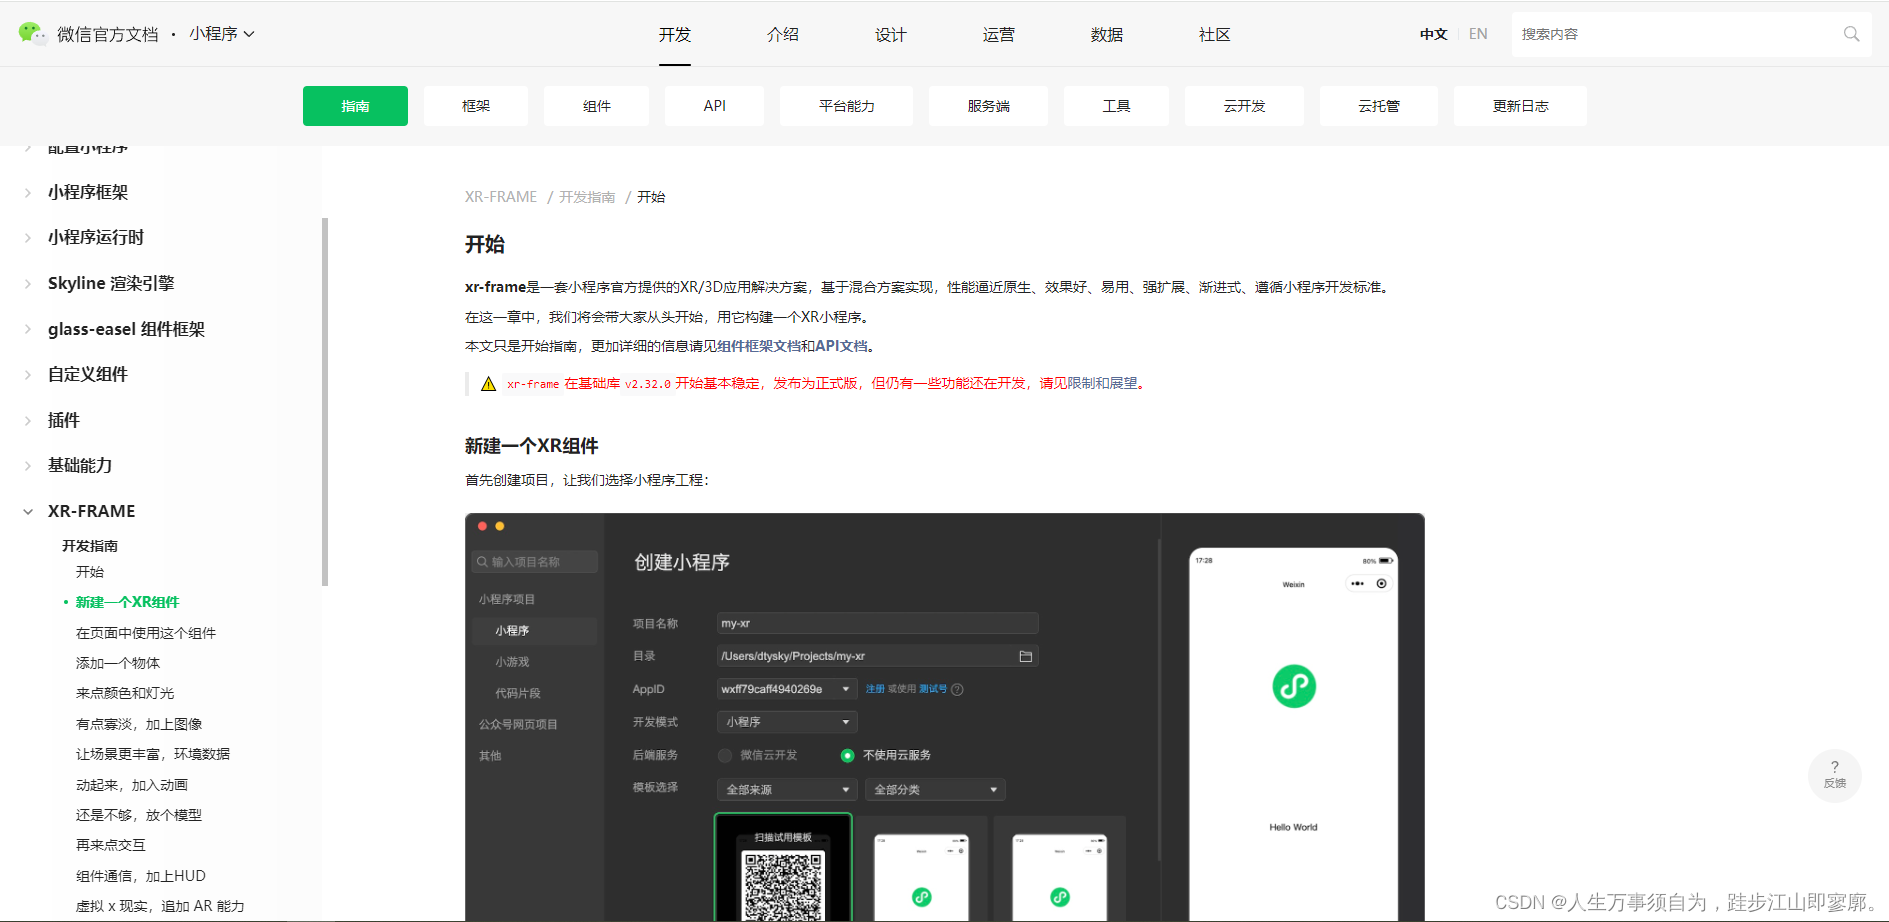Open the floating 反馈 feedback icon
Image resolution: width=1889 pixels, height=922 pixels.
click(x=1835, y=776)
